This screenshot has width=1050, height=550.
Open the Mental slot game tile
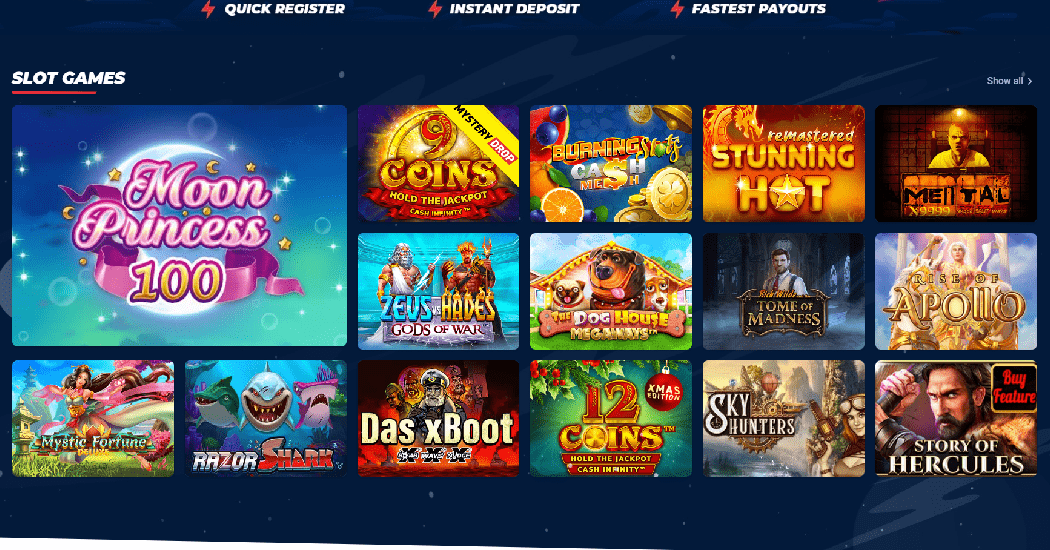956,163
